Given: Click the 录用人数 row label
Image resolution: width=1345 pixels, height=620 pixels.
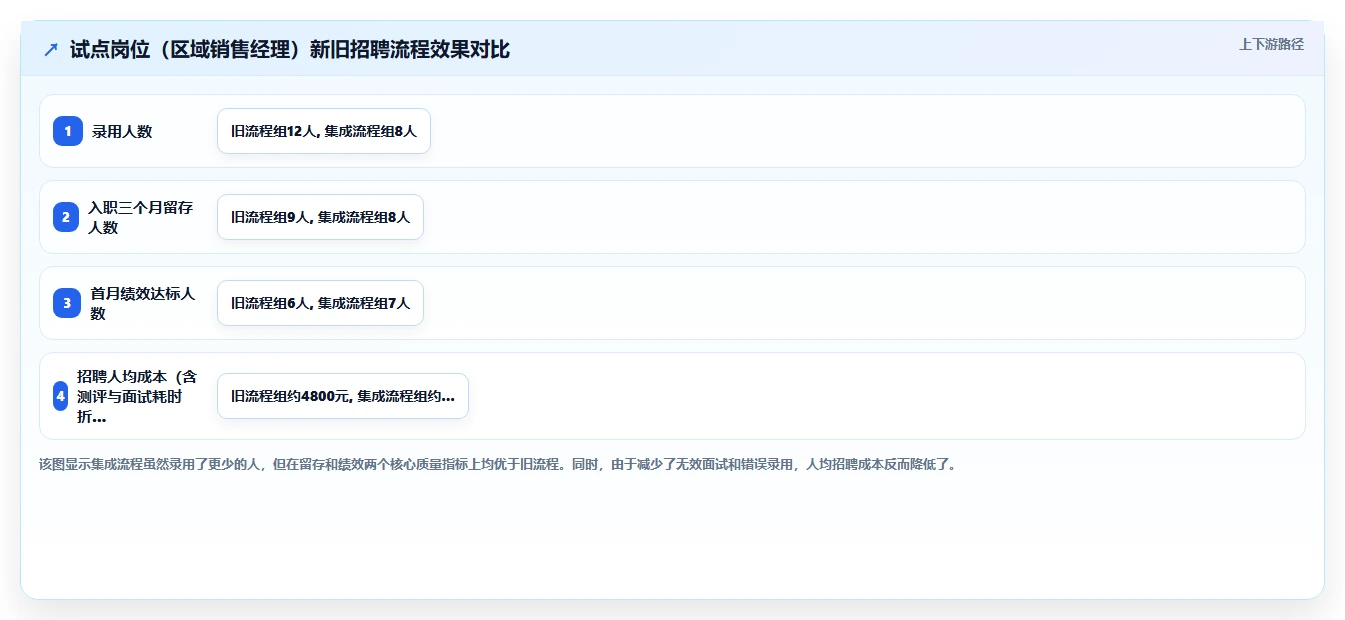Looking at the screenshot, I should (x=122, y=131).
